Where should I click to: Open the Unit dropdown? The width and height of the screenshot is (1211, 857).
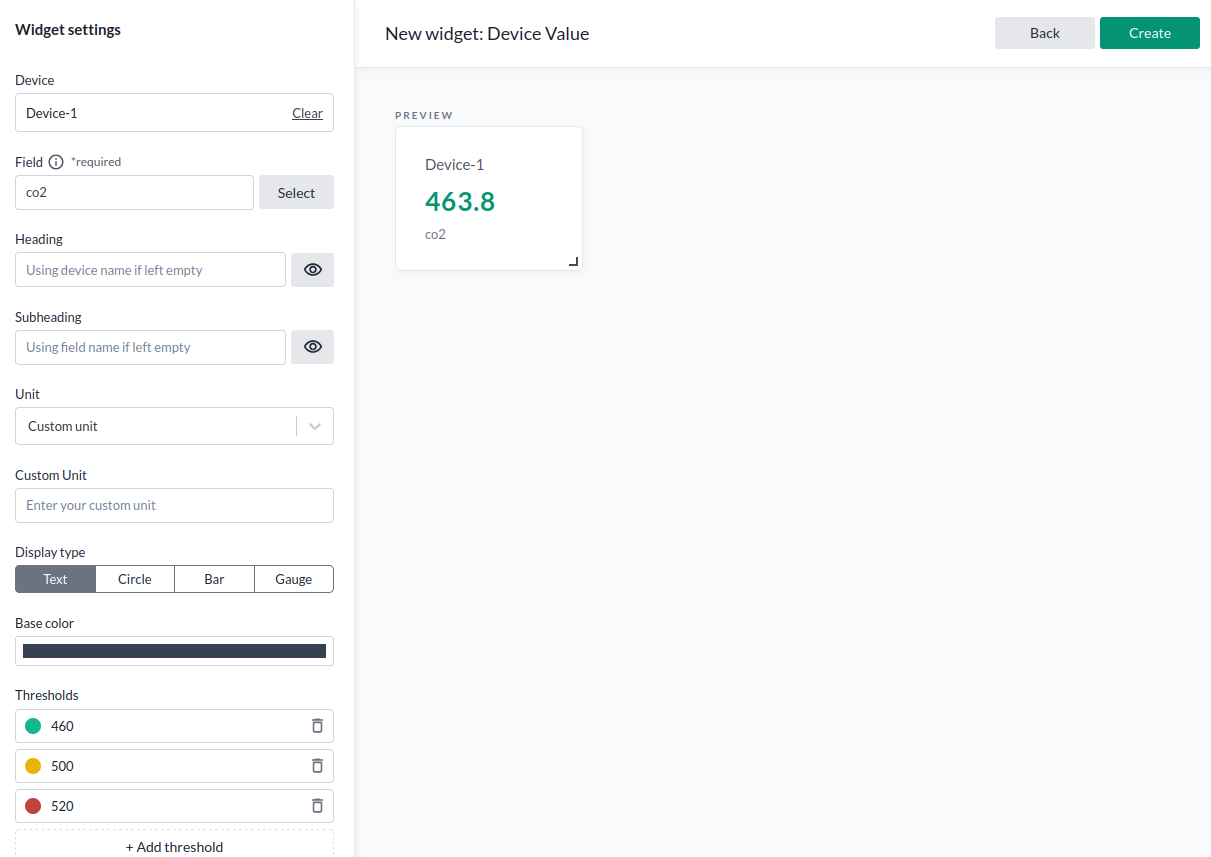point(313,425)
